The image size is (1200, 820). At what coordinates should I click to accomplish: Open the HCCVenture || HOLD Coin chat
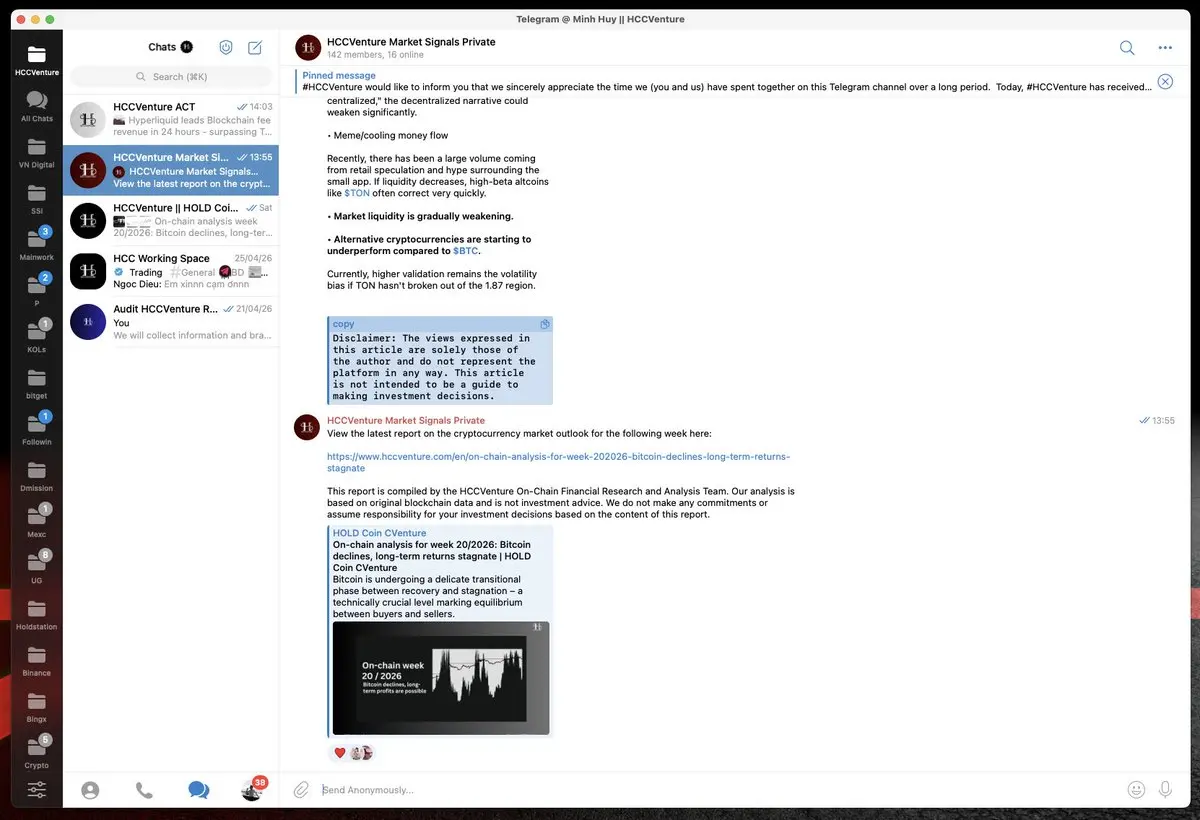click(x=171, y=221)
